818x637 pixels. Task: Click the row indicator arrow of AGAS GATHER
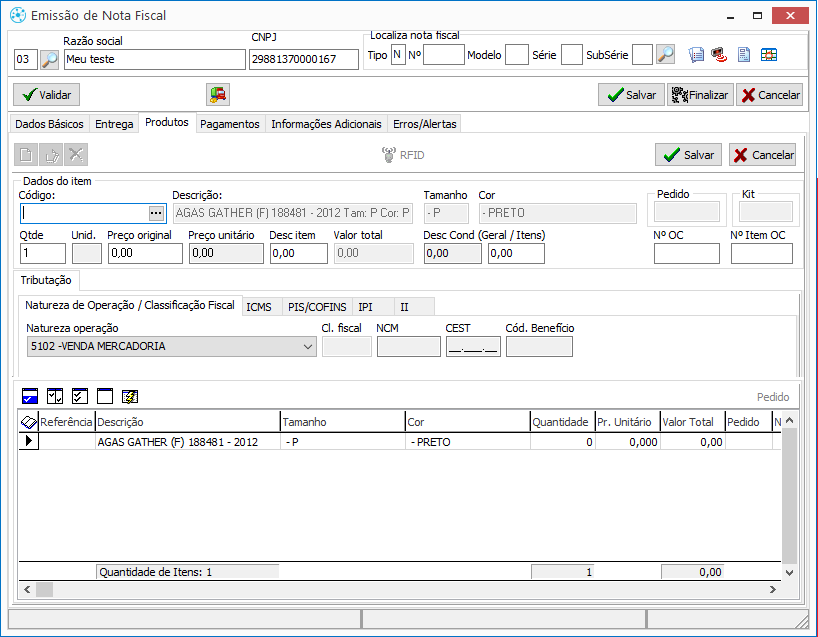[29, 441]
